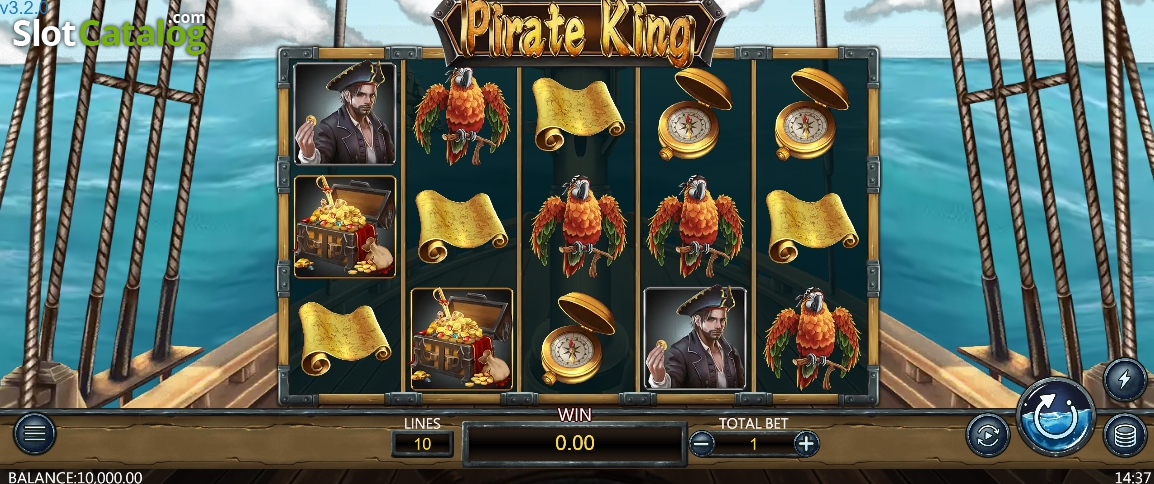The height and width of the screenshot is (484, 1154).
Task: Click the Total Bet value field
Action: pyautogui.click(x=754, y=444)
